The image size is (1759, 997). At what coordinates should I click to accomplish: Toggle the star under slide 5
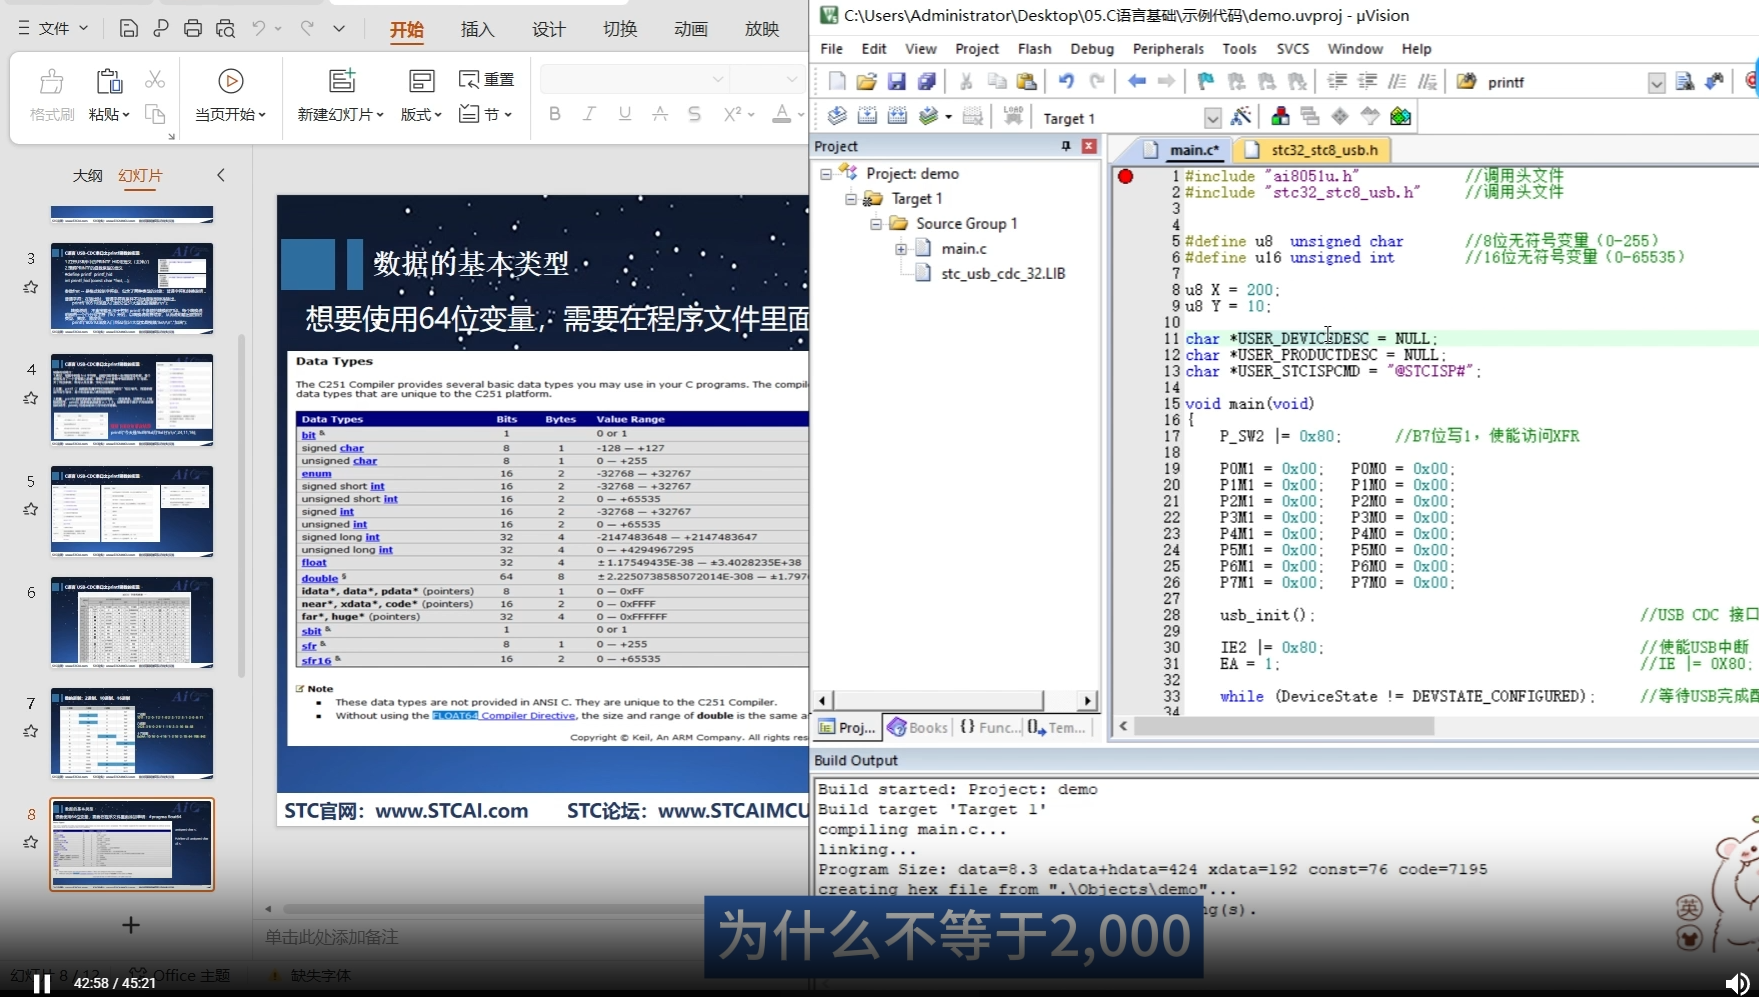pyautogui.click(x=31, y=509)
